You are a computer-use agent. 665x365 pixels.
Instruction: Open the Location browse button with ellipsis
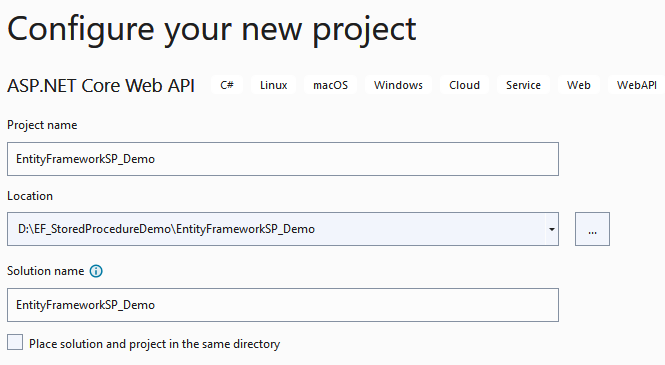click(592, 229)
